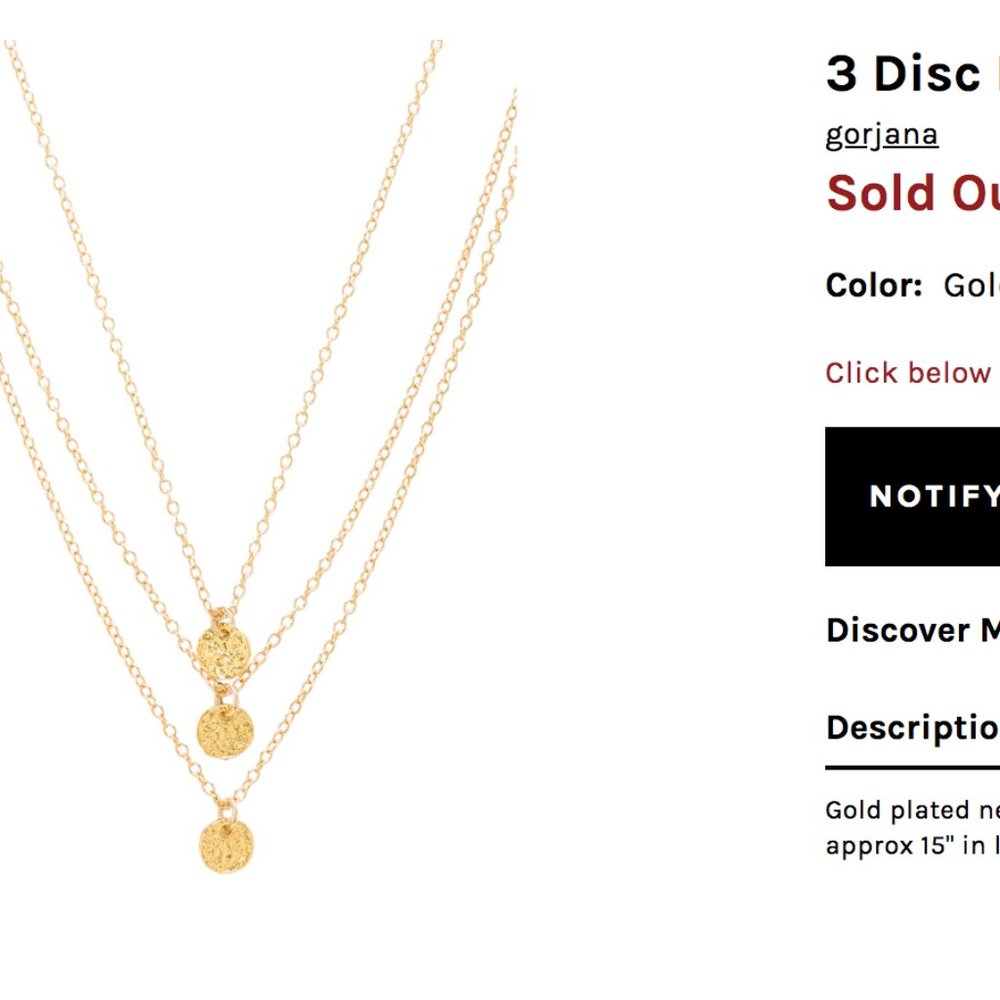Click the product title starting with 3 Disc
The width and height of the screenshot is (1000, 1000).
tap(905, 72)
